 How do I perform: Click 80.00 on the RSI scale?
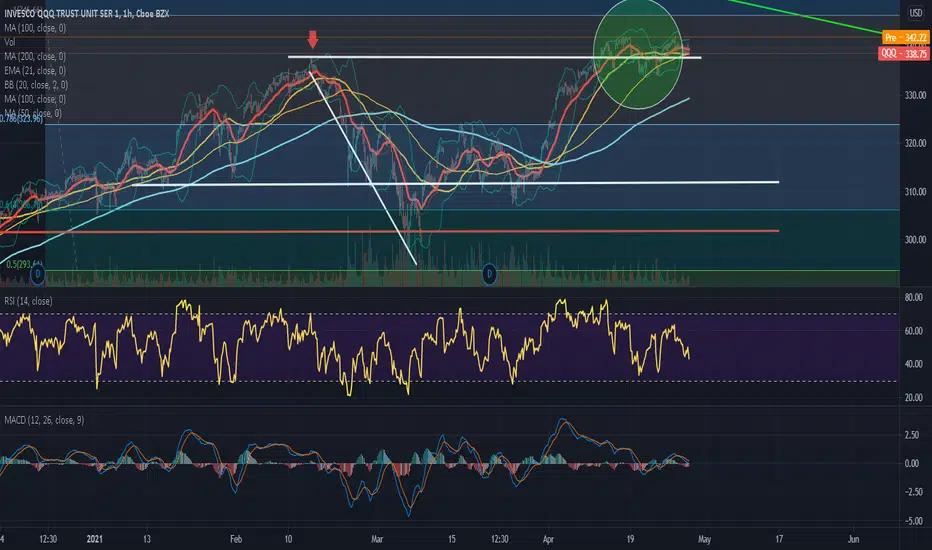(x=914, y=297)
